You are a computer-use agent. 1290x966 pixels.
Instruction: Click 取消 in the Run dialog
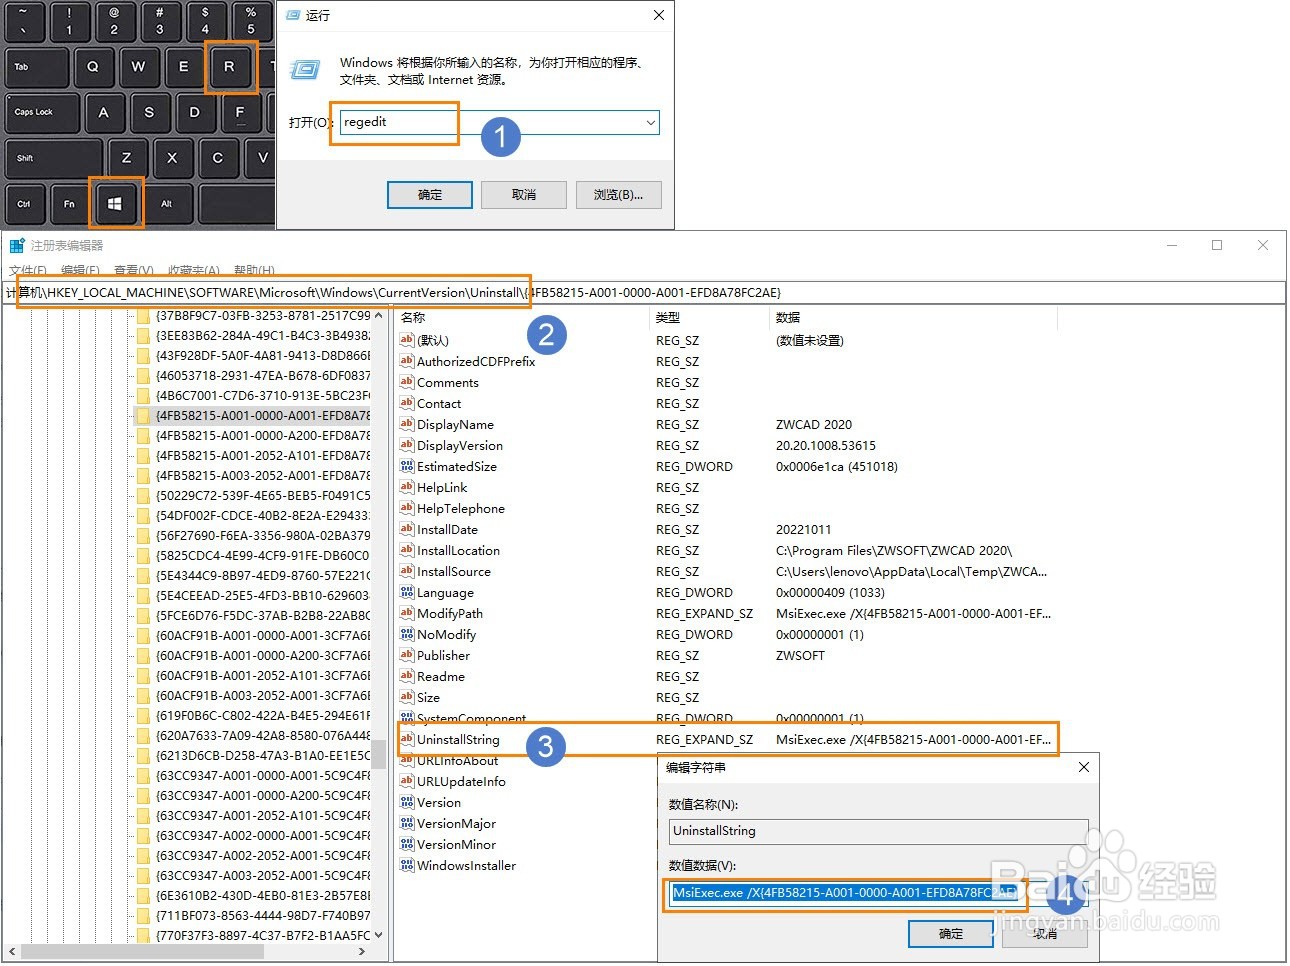[x=524, y=195]
